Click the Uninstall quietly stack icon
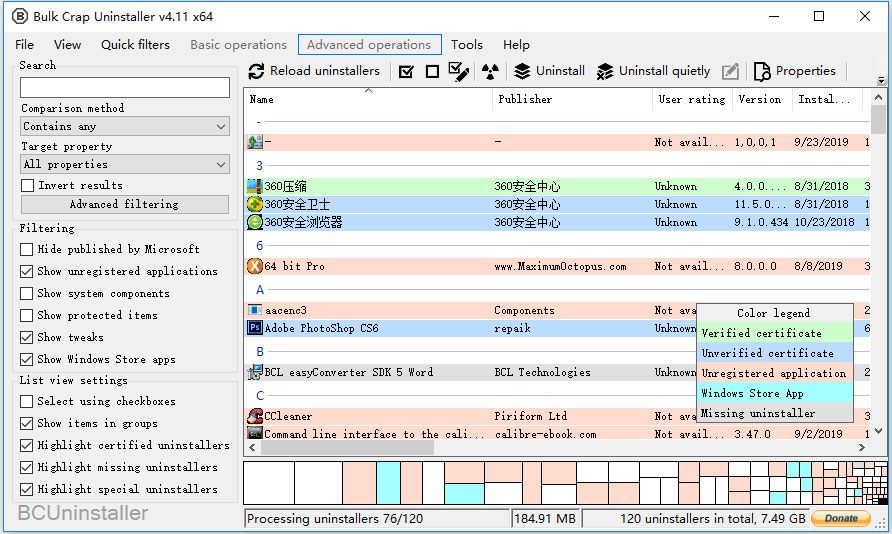Screen dimensions: 892x534 (605, 72)
